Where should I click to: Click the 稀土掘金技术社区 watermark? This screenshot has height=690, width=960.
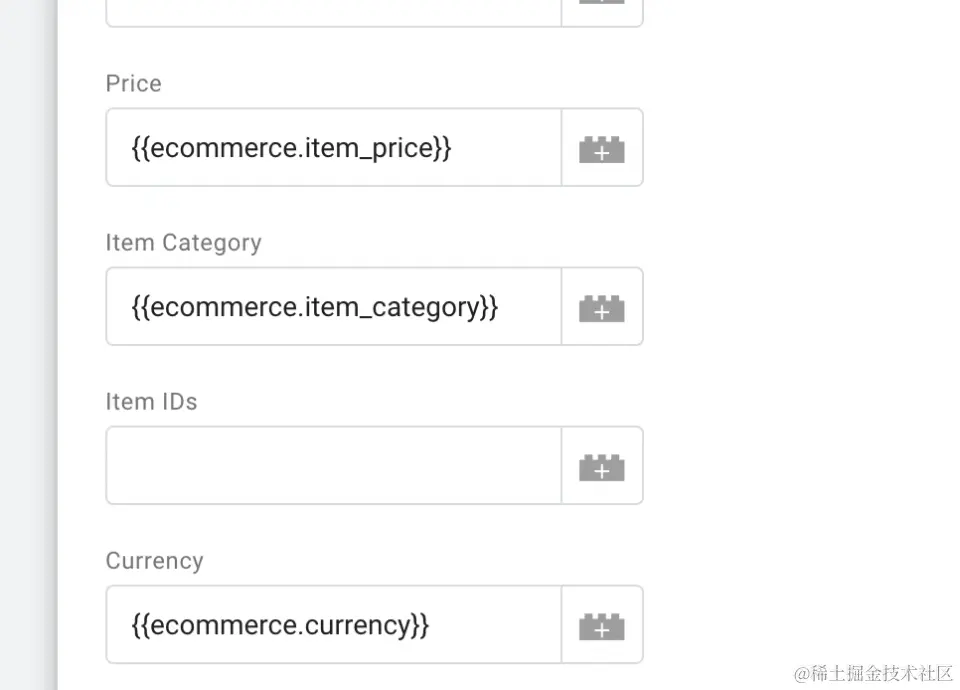(x=873, y=673)
